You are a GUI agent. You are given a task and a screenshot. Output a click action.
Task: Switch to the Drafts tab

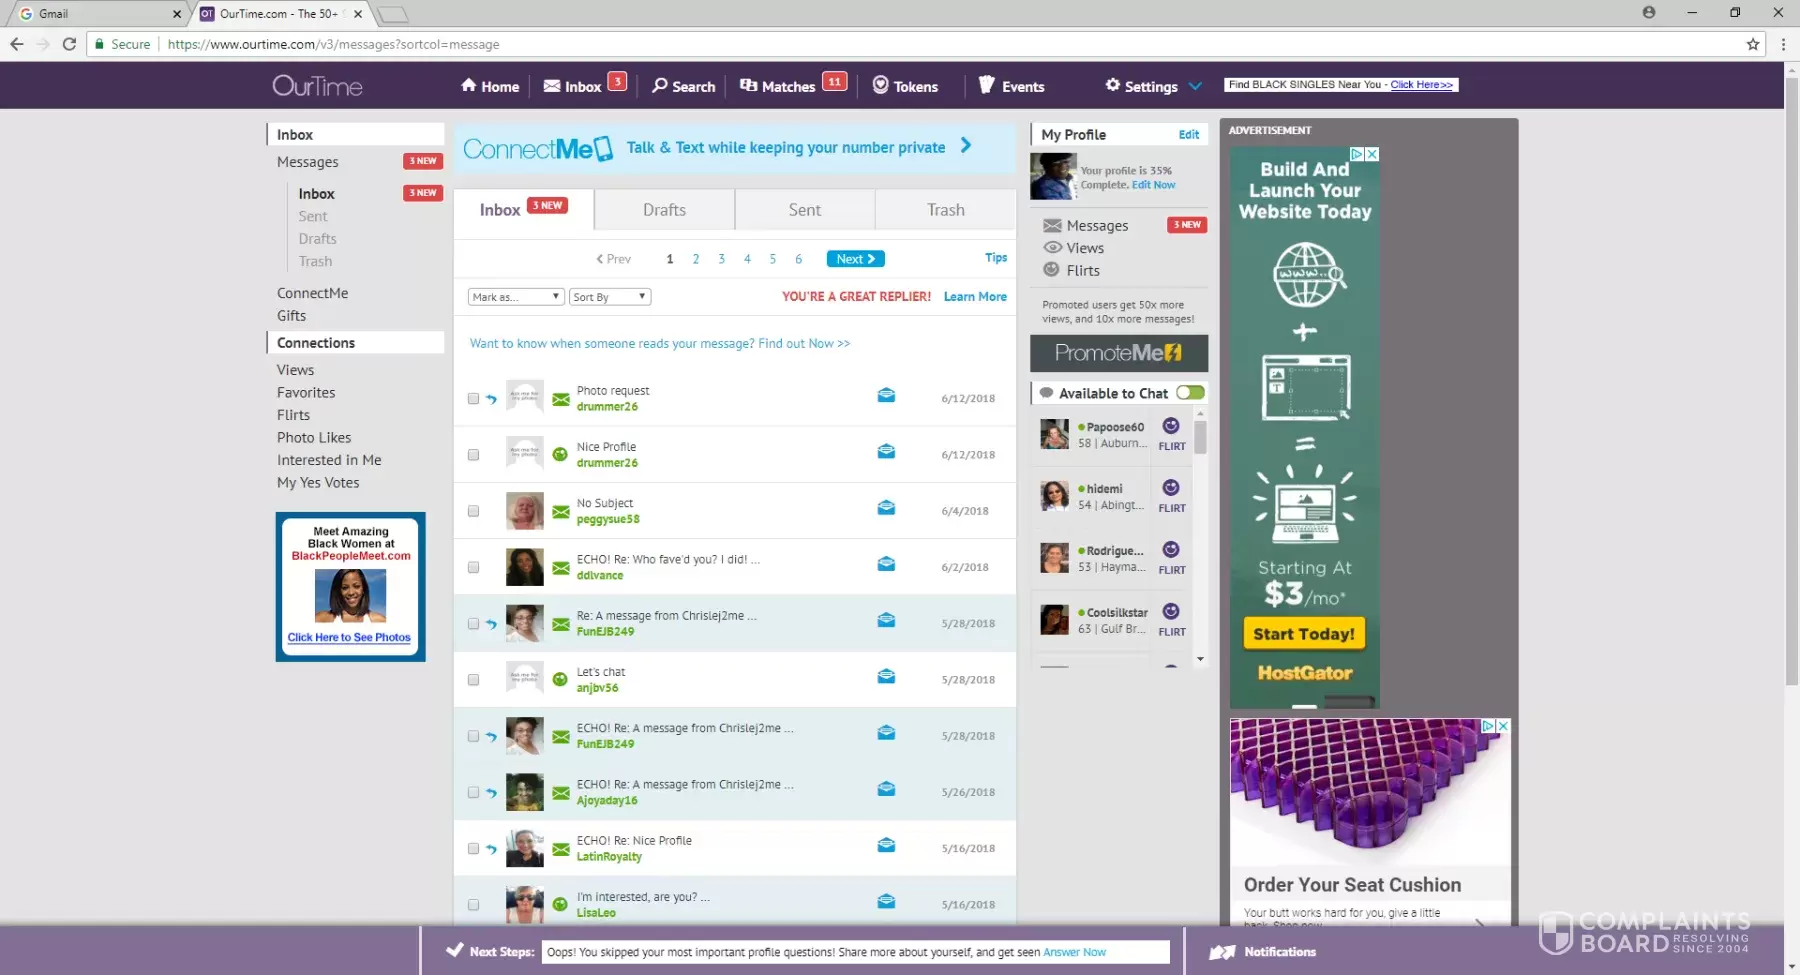[665, 210]
